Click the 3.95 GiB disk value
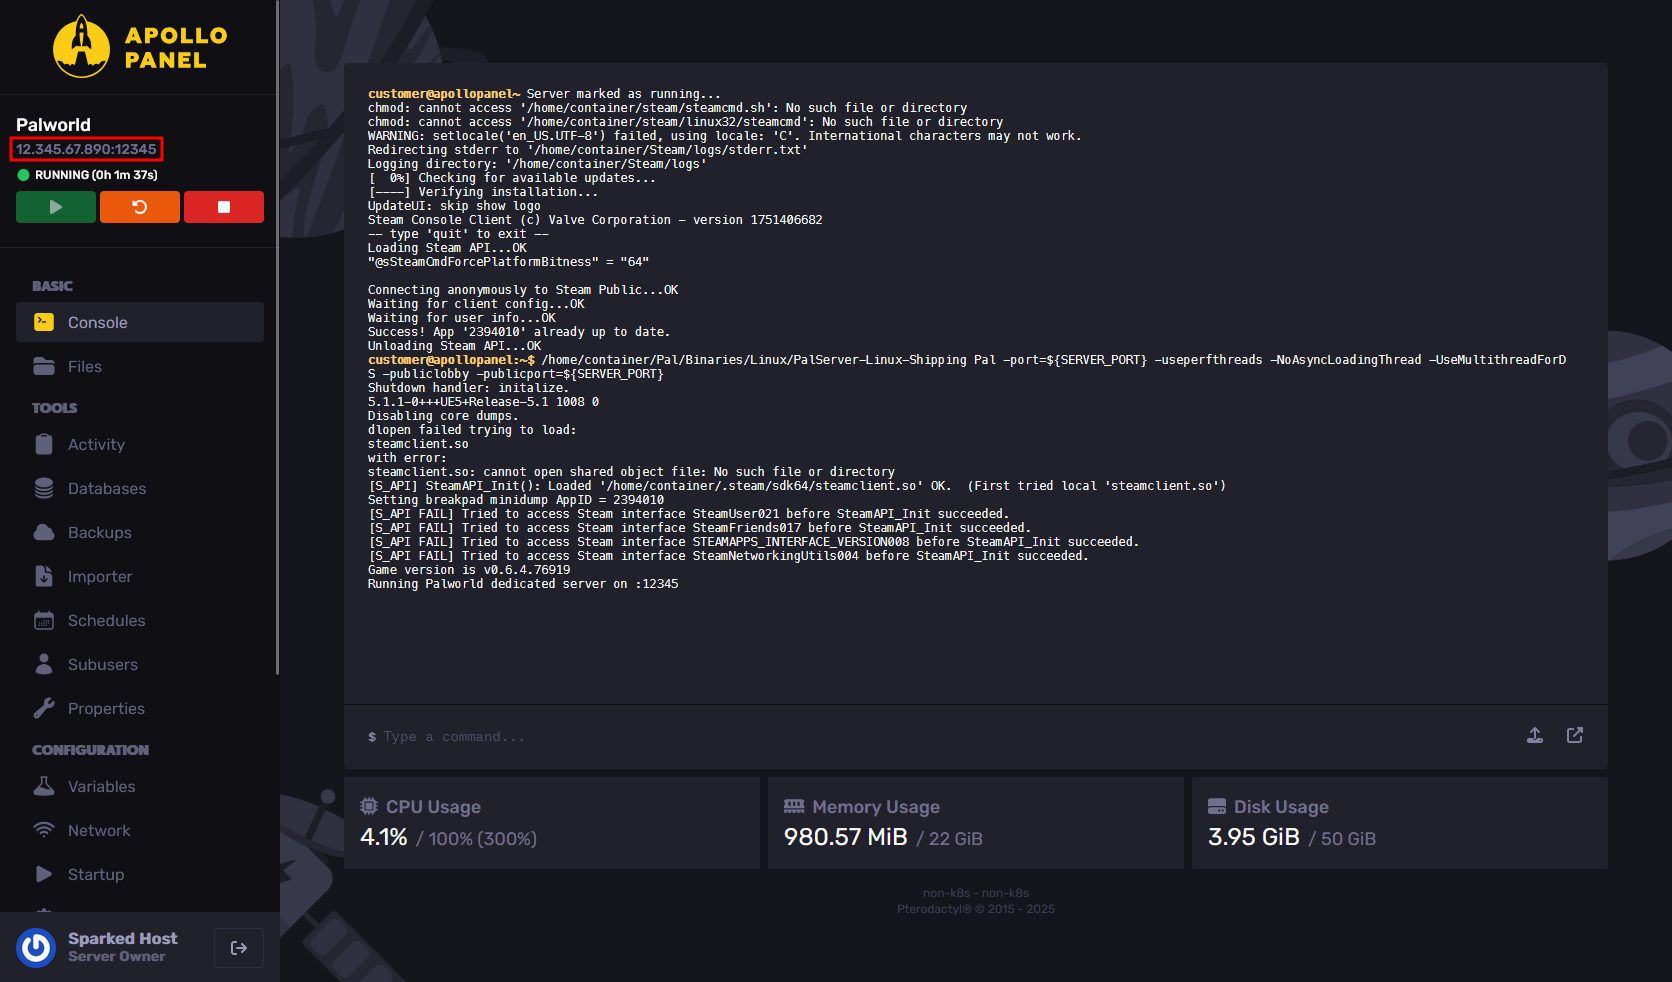Image resolution: width=1672 pixels, height=982 pixels. click(x=1254, y=837)
